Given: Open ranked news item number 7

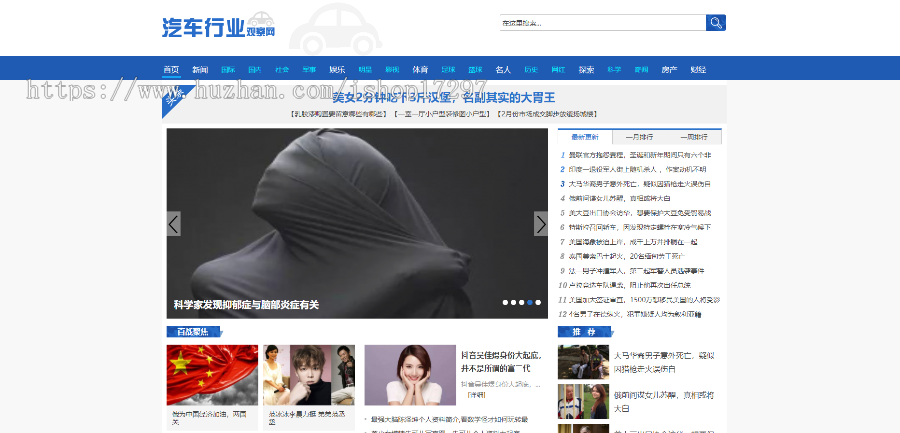Looking at the screenshot, I should [633, 242].
